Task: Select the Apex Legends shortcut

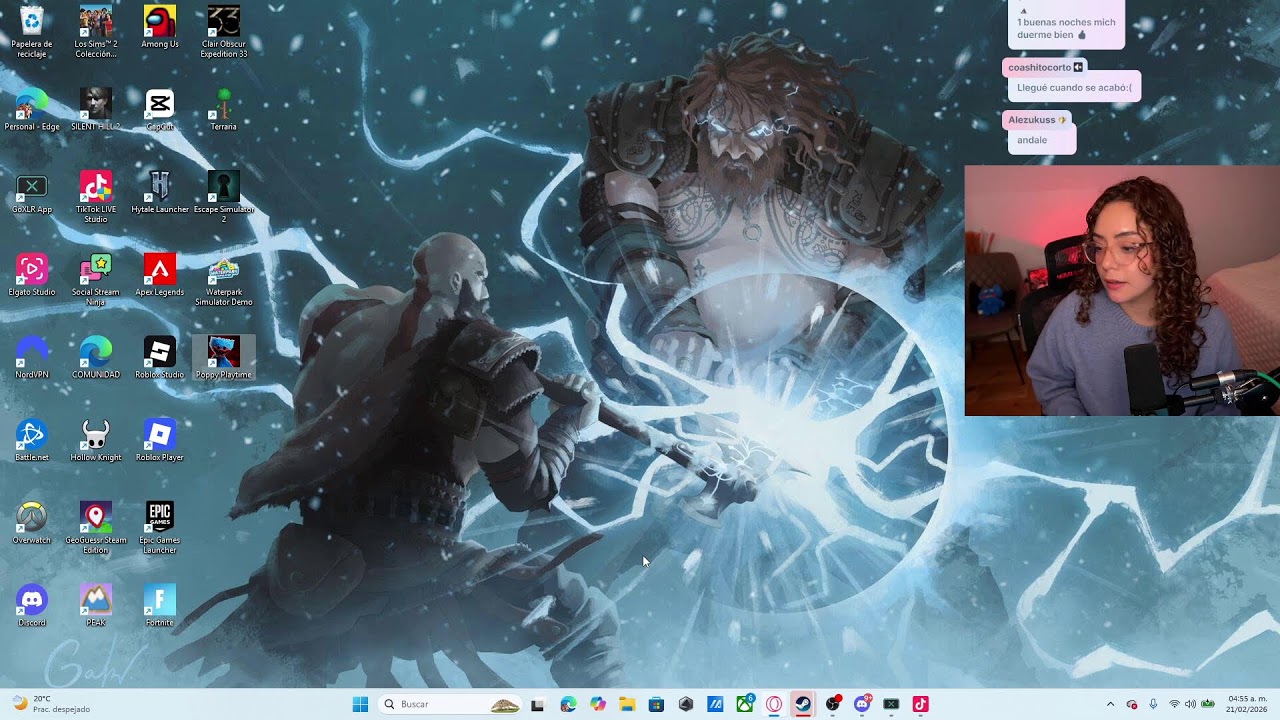Action: 160,275
